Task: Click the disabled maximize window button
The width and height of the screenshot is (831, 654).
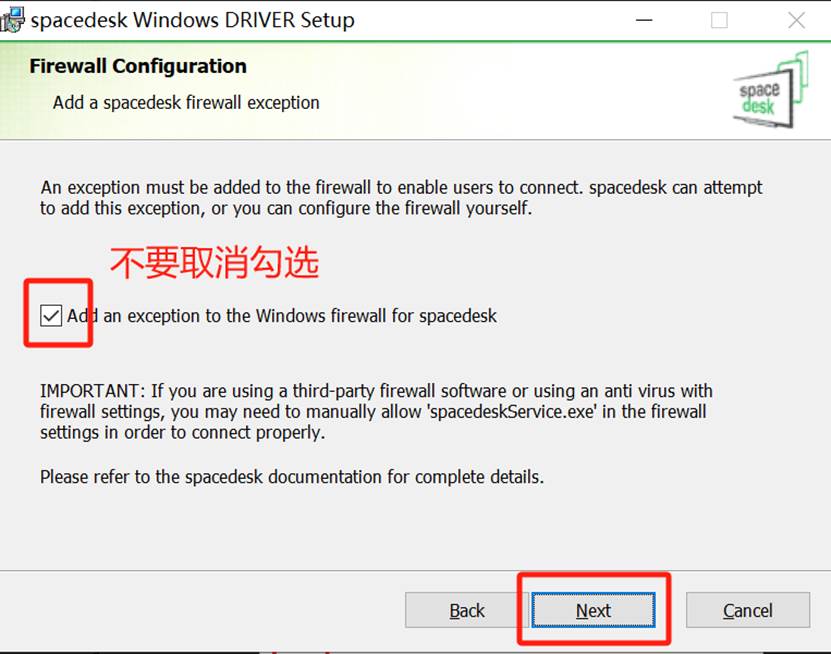Action: click(x=719, y=20)
